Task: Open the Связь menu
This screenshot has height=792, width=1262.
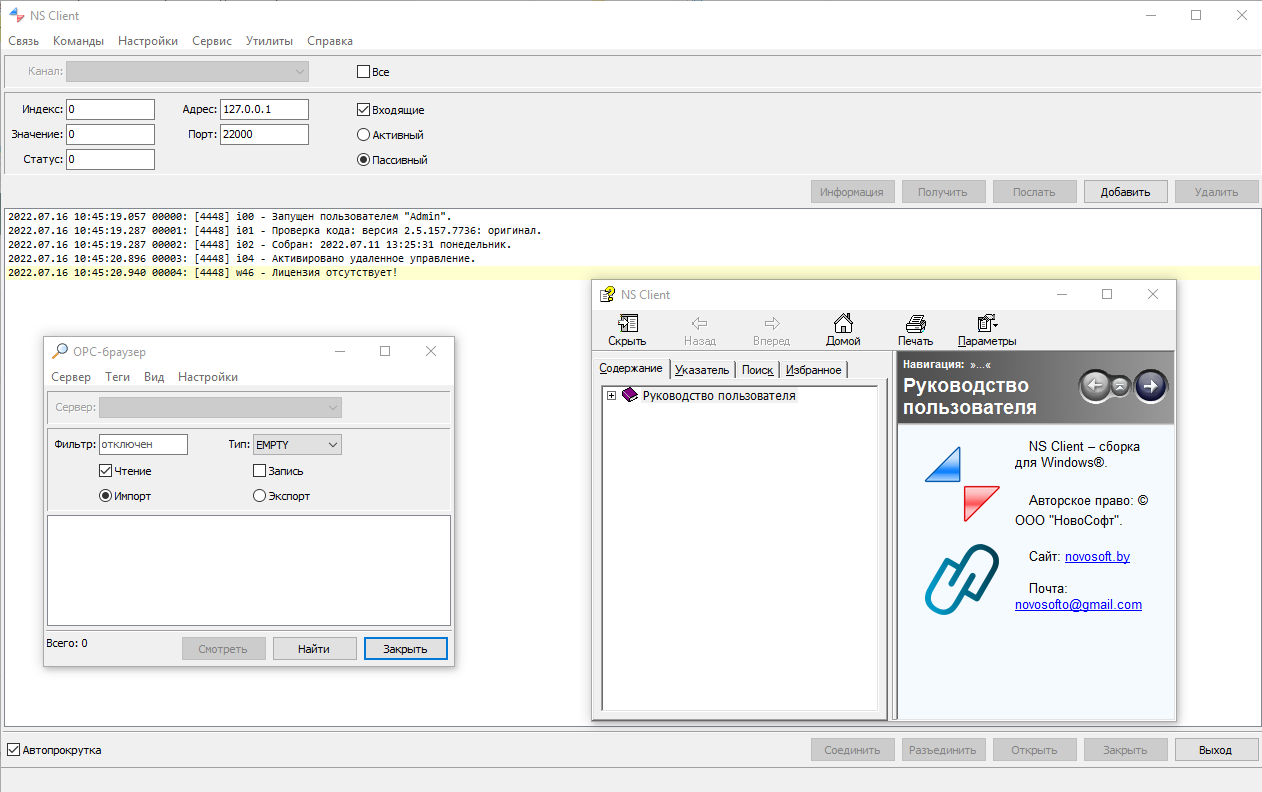Action: (x=24, y=41)
